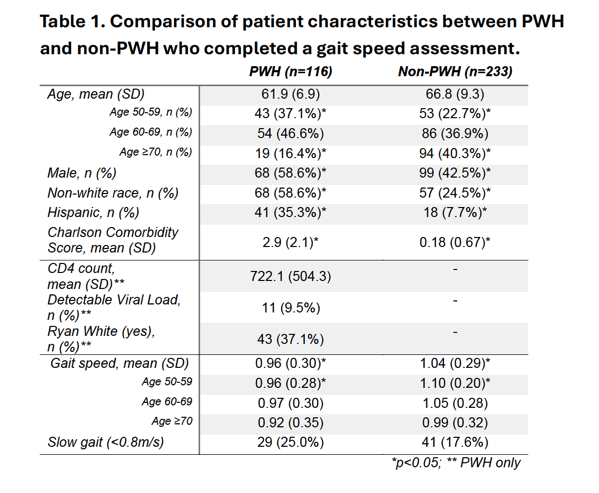The height and width of the screenshot is (493, 599).
Task: Click the Slow gait (<0.8m/s) label
Action: 105,442
